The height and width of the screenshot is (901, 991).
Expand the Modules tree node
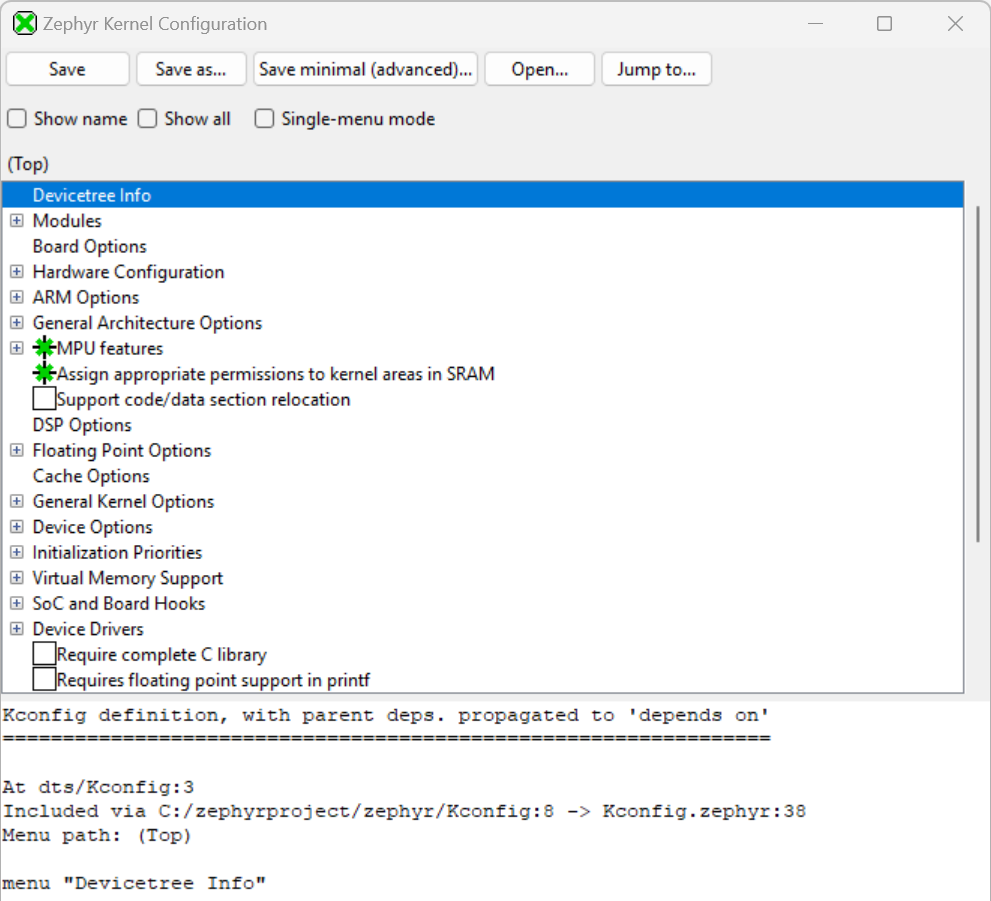click(x=17, y=221)
